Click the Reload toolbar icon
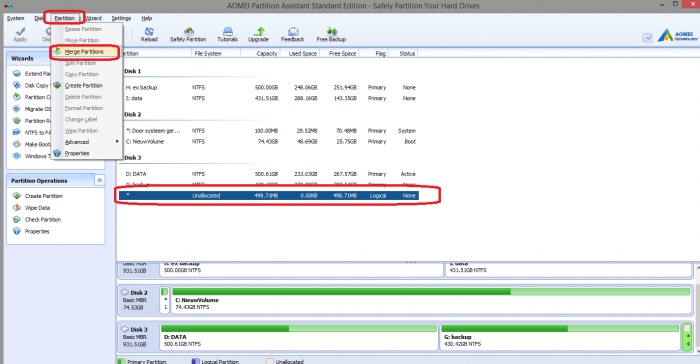 click(149, 31)
